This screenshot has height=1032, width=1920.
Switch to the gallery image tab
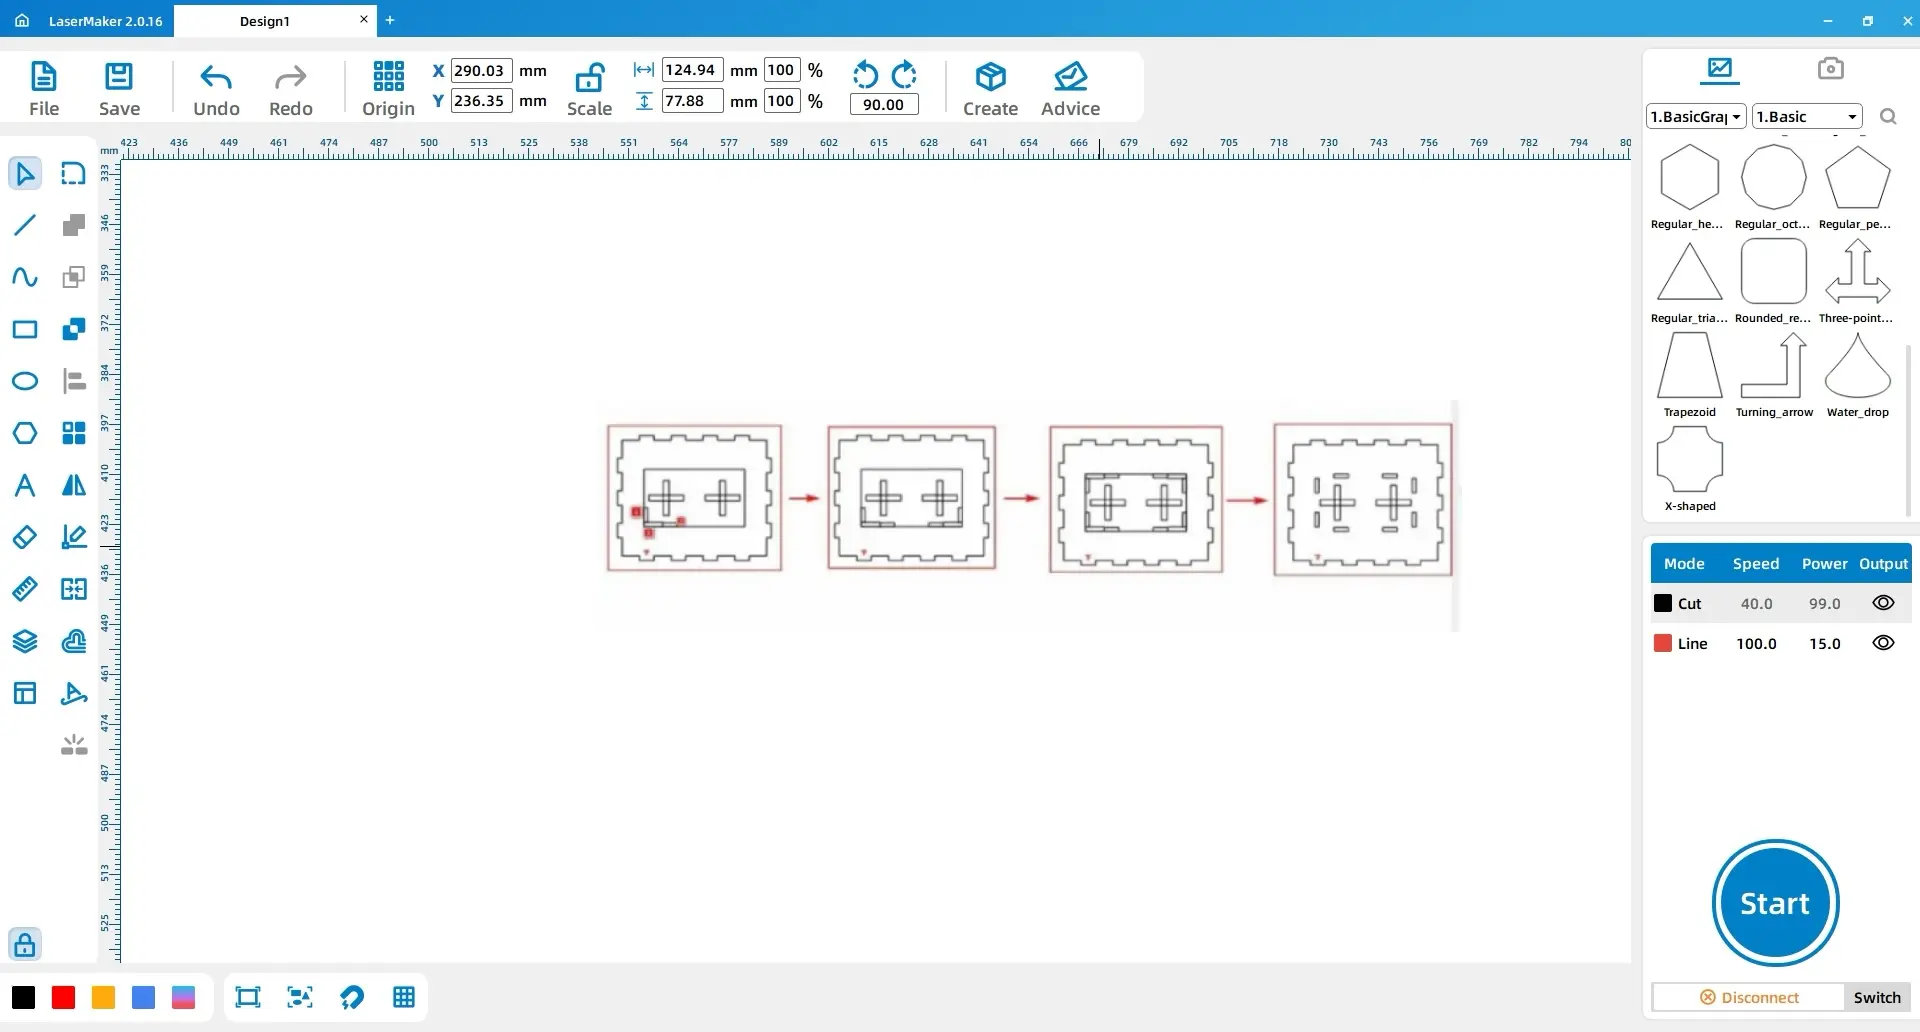pos(1720,69)
